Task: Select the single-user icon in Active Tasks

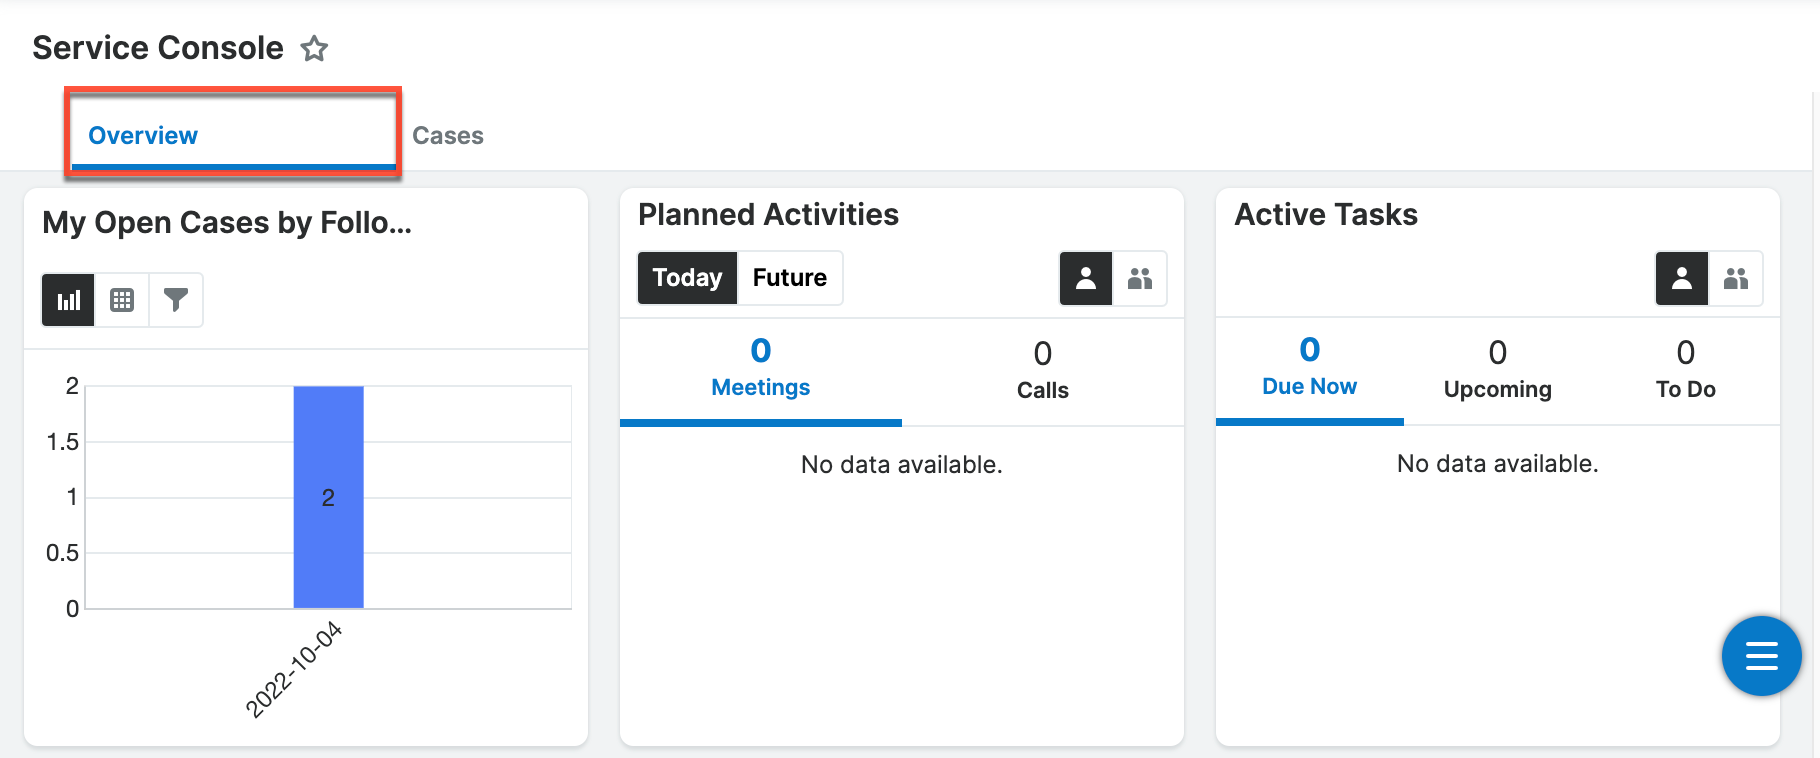Action: tap(1682, 279)
